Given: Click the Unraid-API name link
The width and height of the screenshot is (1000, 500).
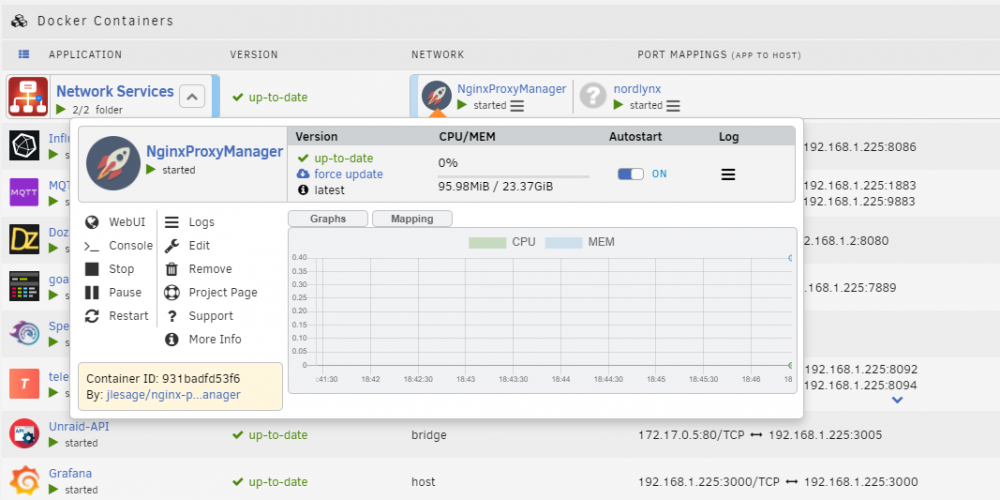Looking at the screenshot, I should tap(79, 427).
